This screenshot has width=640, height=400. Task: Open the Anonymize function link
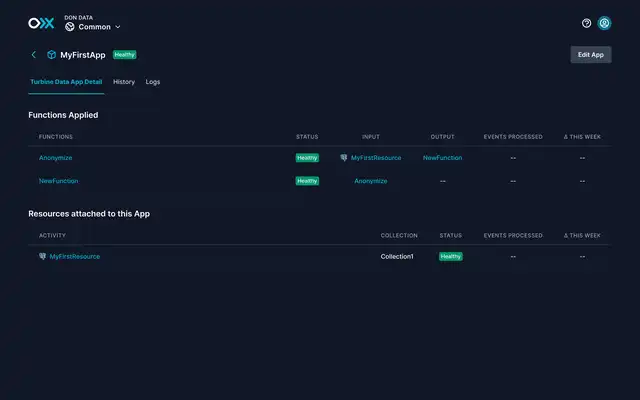(x=56, y=158)
